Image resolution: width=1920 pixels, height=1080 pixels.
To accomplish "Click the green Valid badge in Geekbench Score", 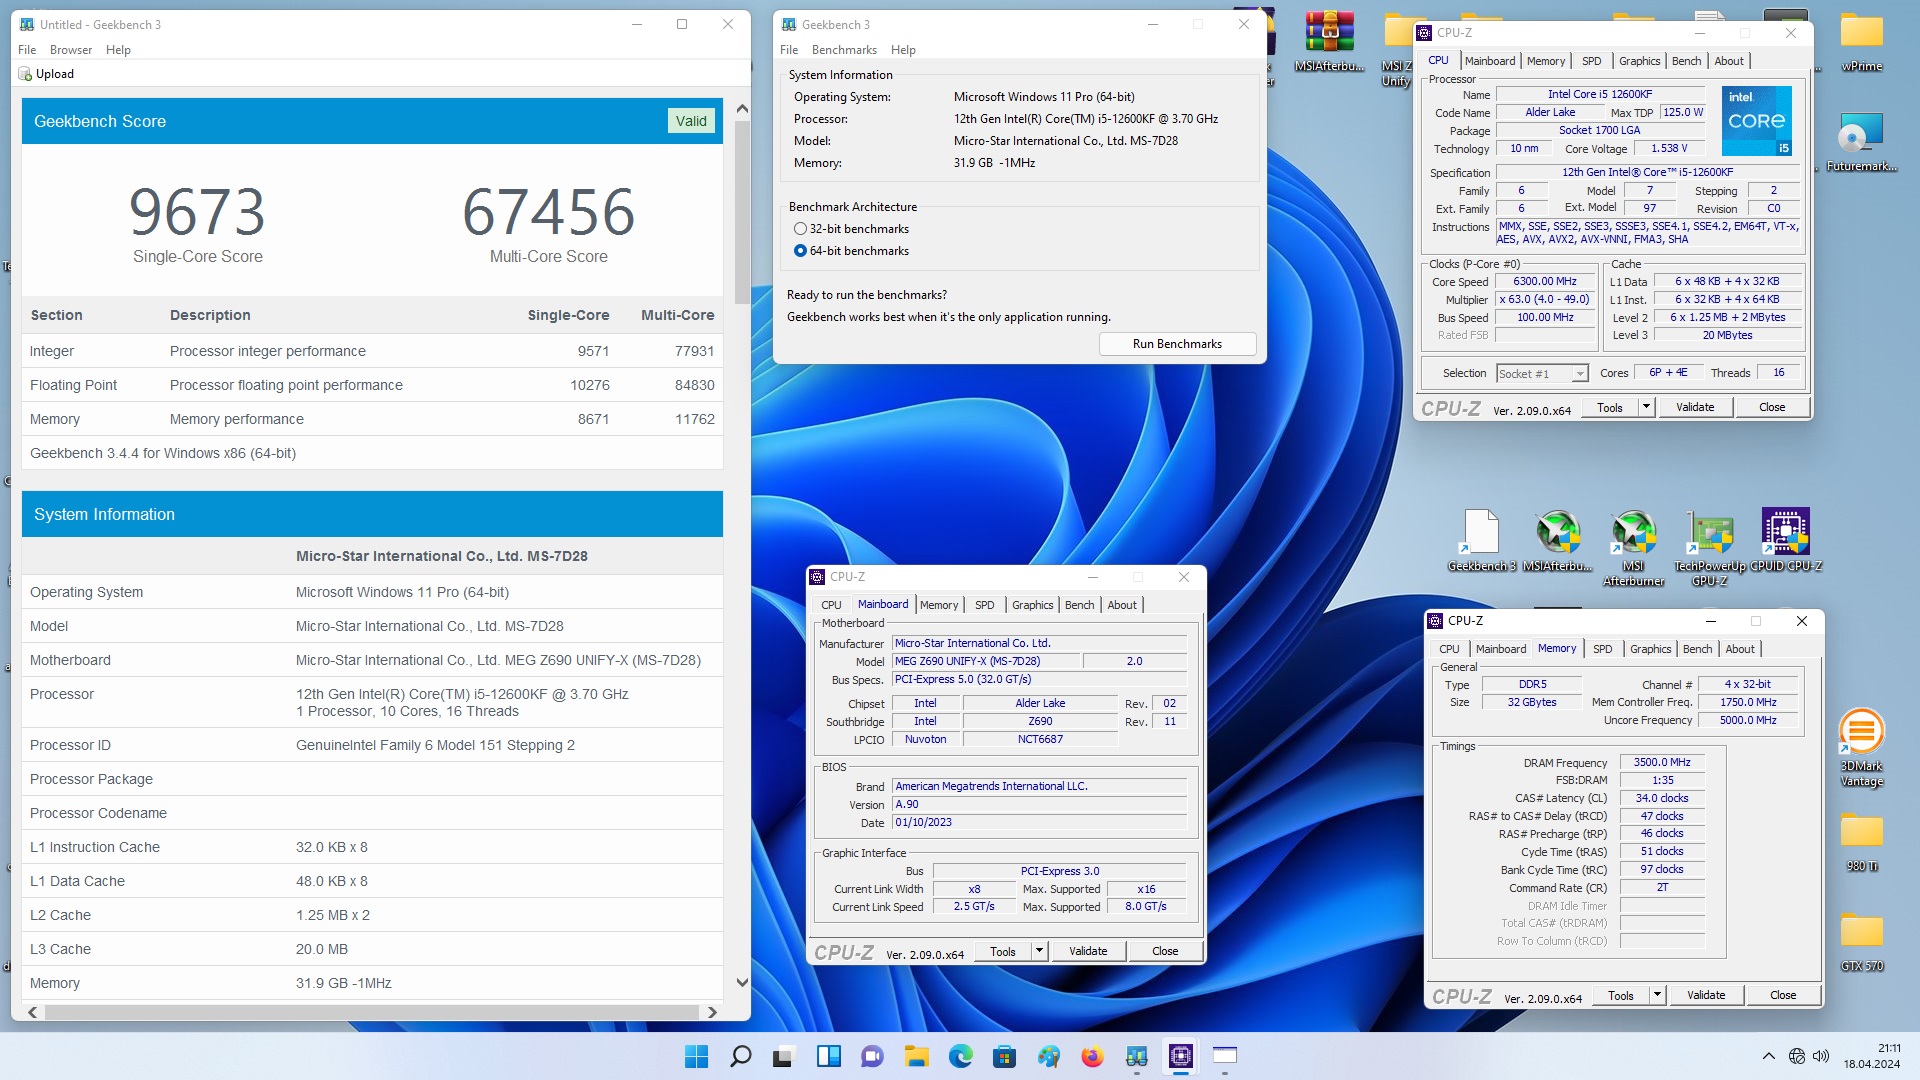I will (691, 121).
